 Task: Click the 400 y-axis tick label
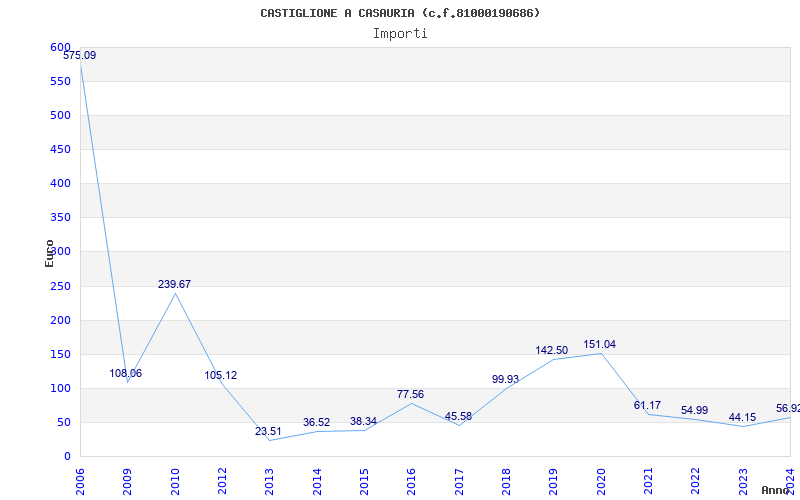tap(60, 183)
